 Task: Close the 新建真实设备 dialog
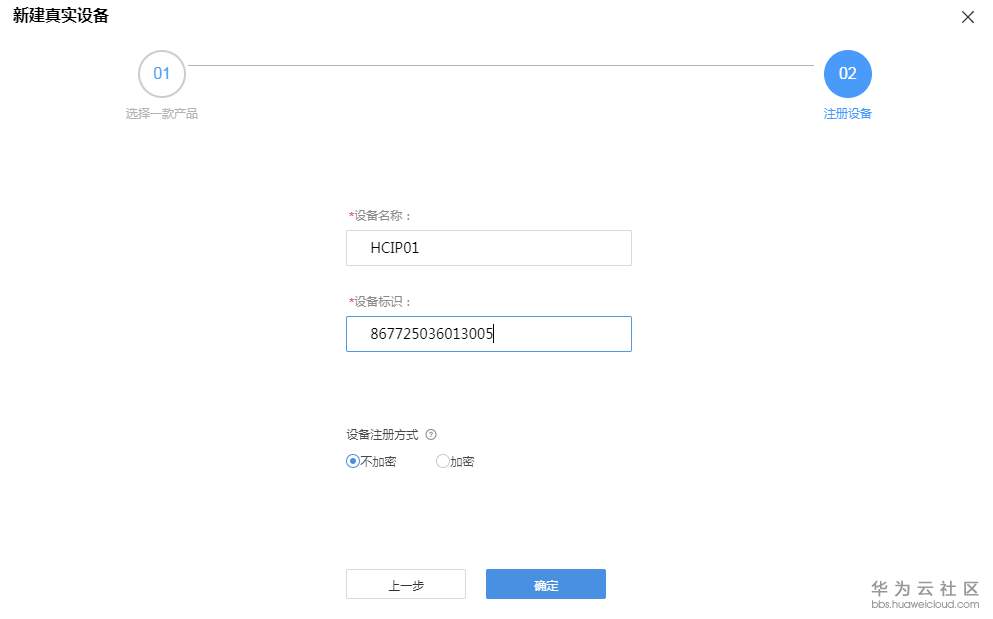[x=967, y=17]
